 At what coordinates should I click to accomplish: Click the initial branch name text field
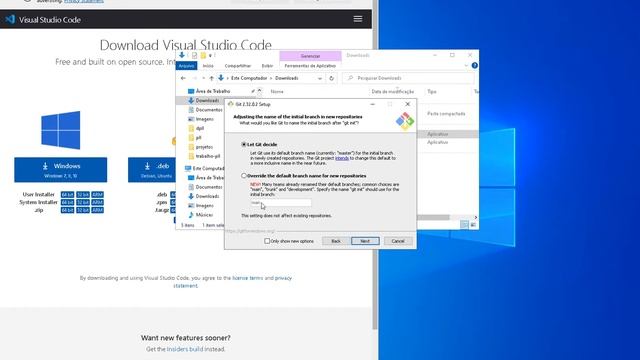point(280,203)
